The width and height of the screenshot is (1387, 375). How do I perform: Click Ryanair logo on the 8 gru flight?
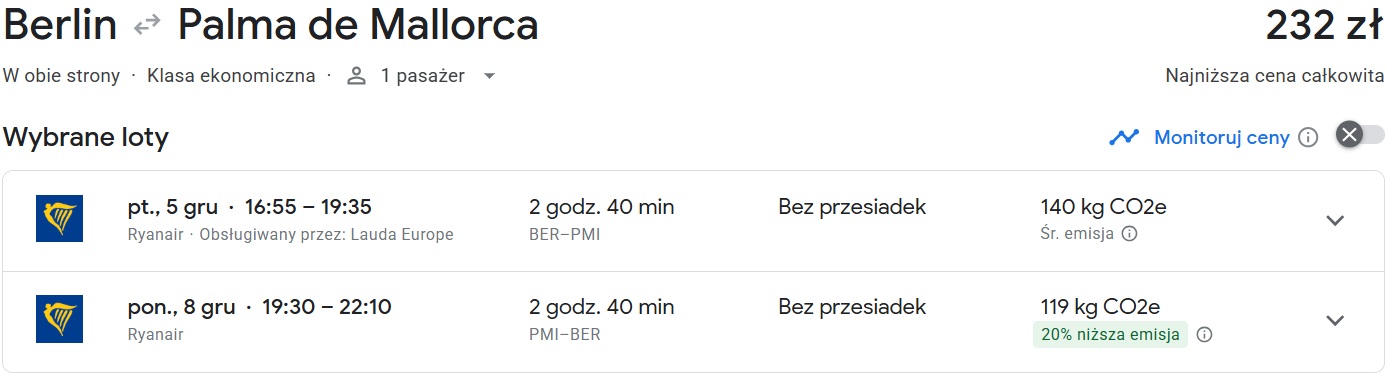(x=59, y=319)
